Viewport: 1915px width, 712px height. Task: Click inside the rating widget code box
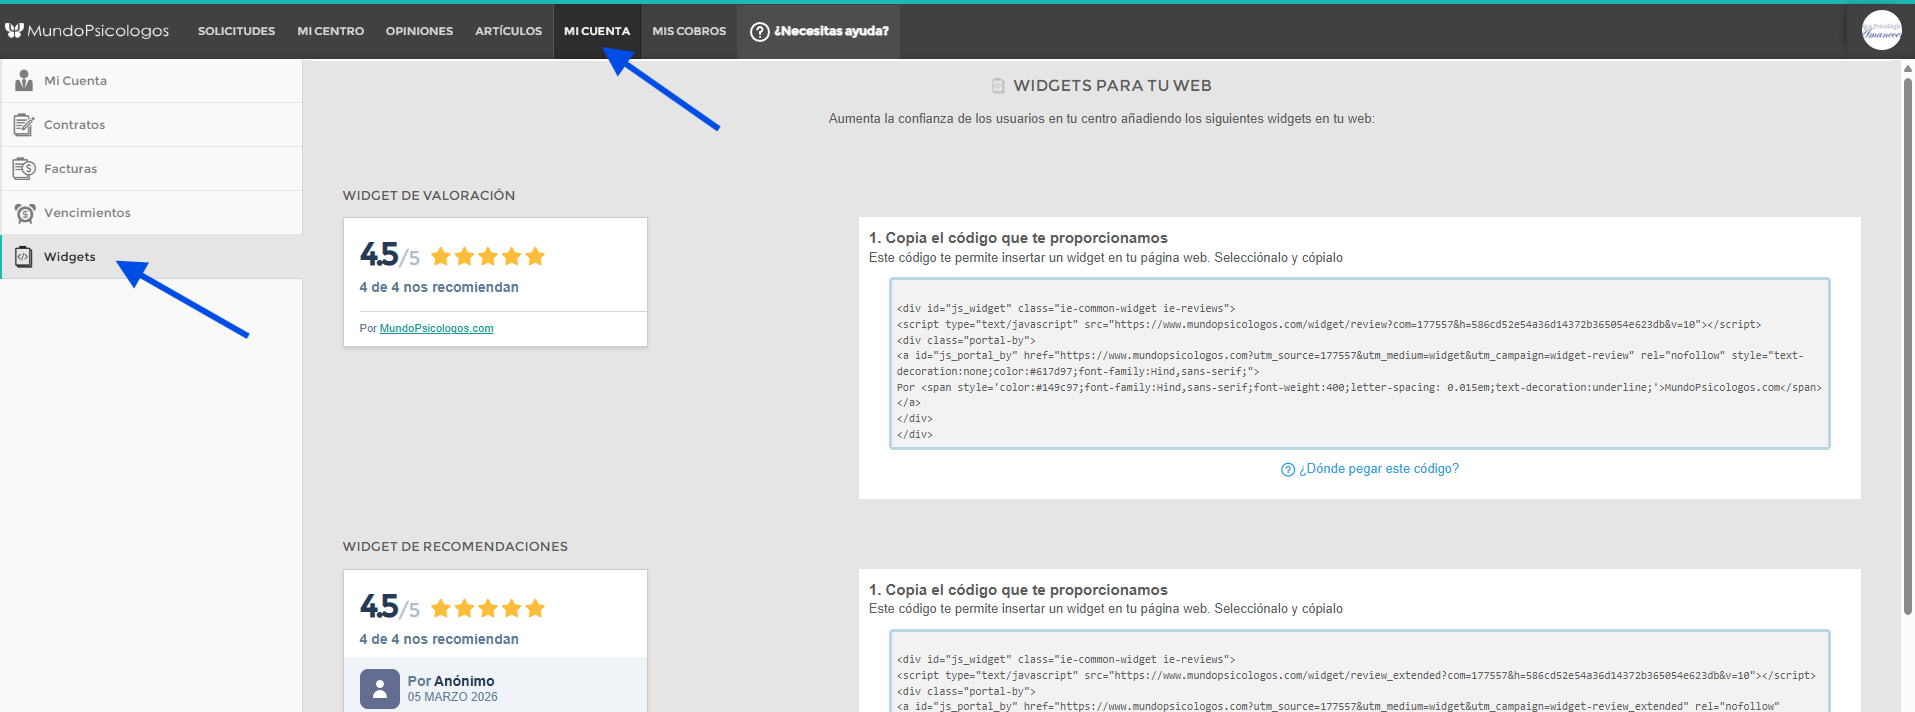pos(1359,364)
